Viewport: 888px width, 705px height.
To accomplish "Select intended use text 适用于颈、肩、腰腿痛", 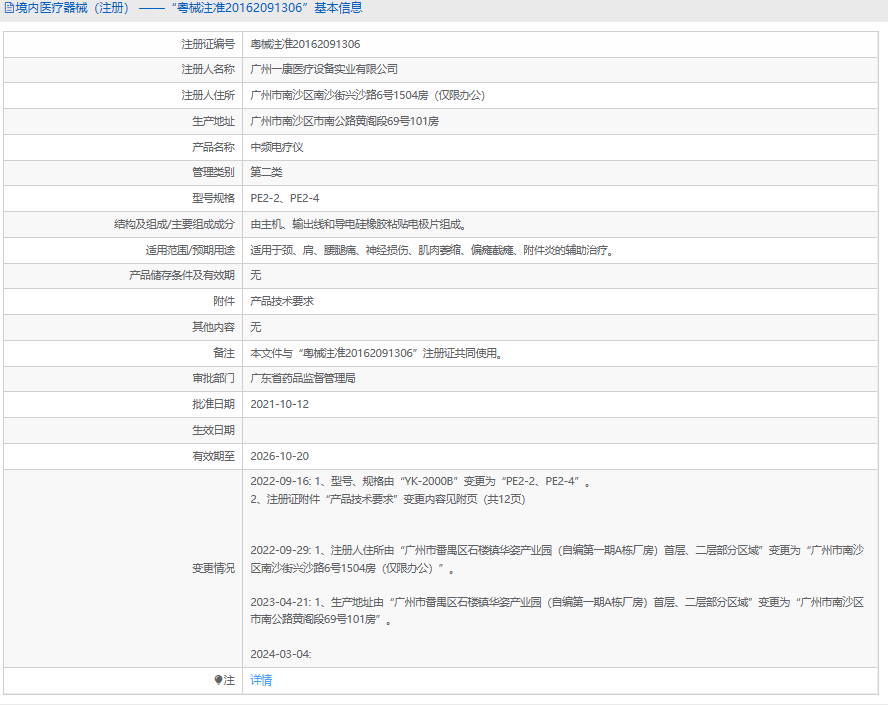I will (x=304, y=250).
